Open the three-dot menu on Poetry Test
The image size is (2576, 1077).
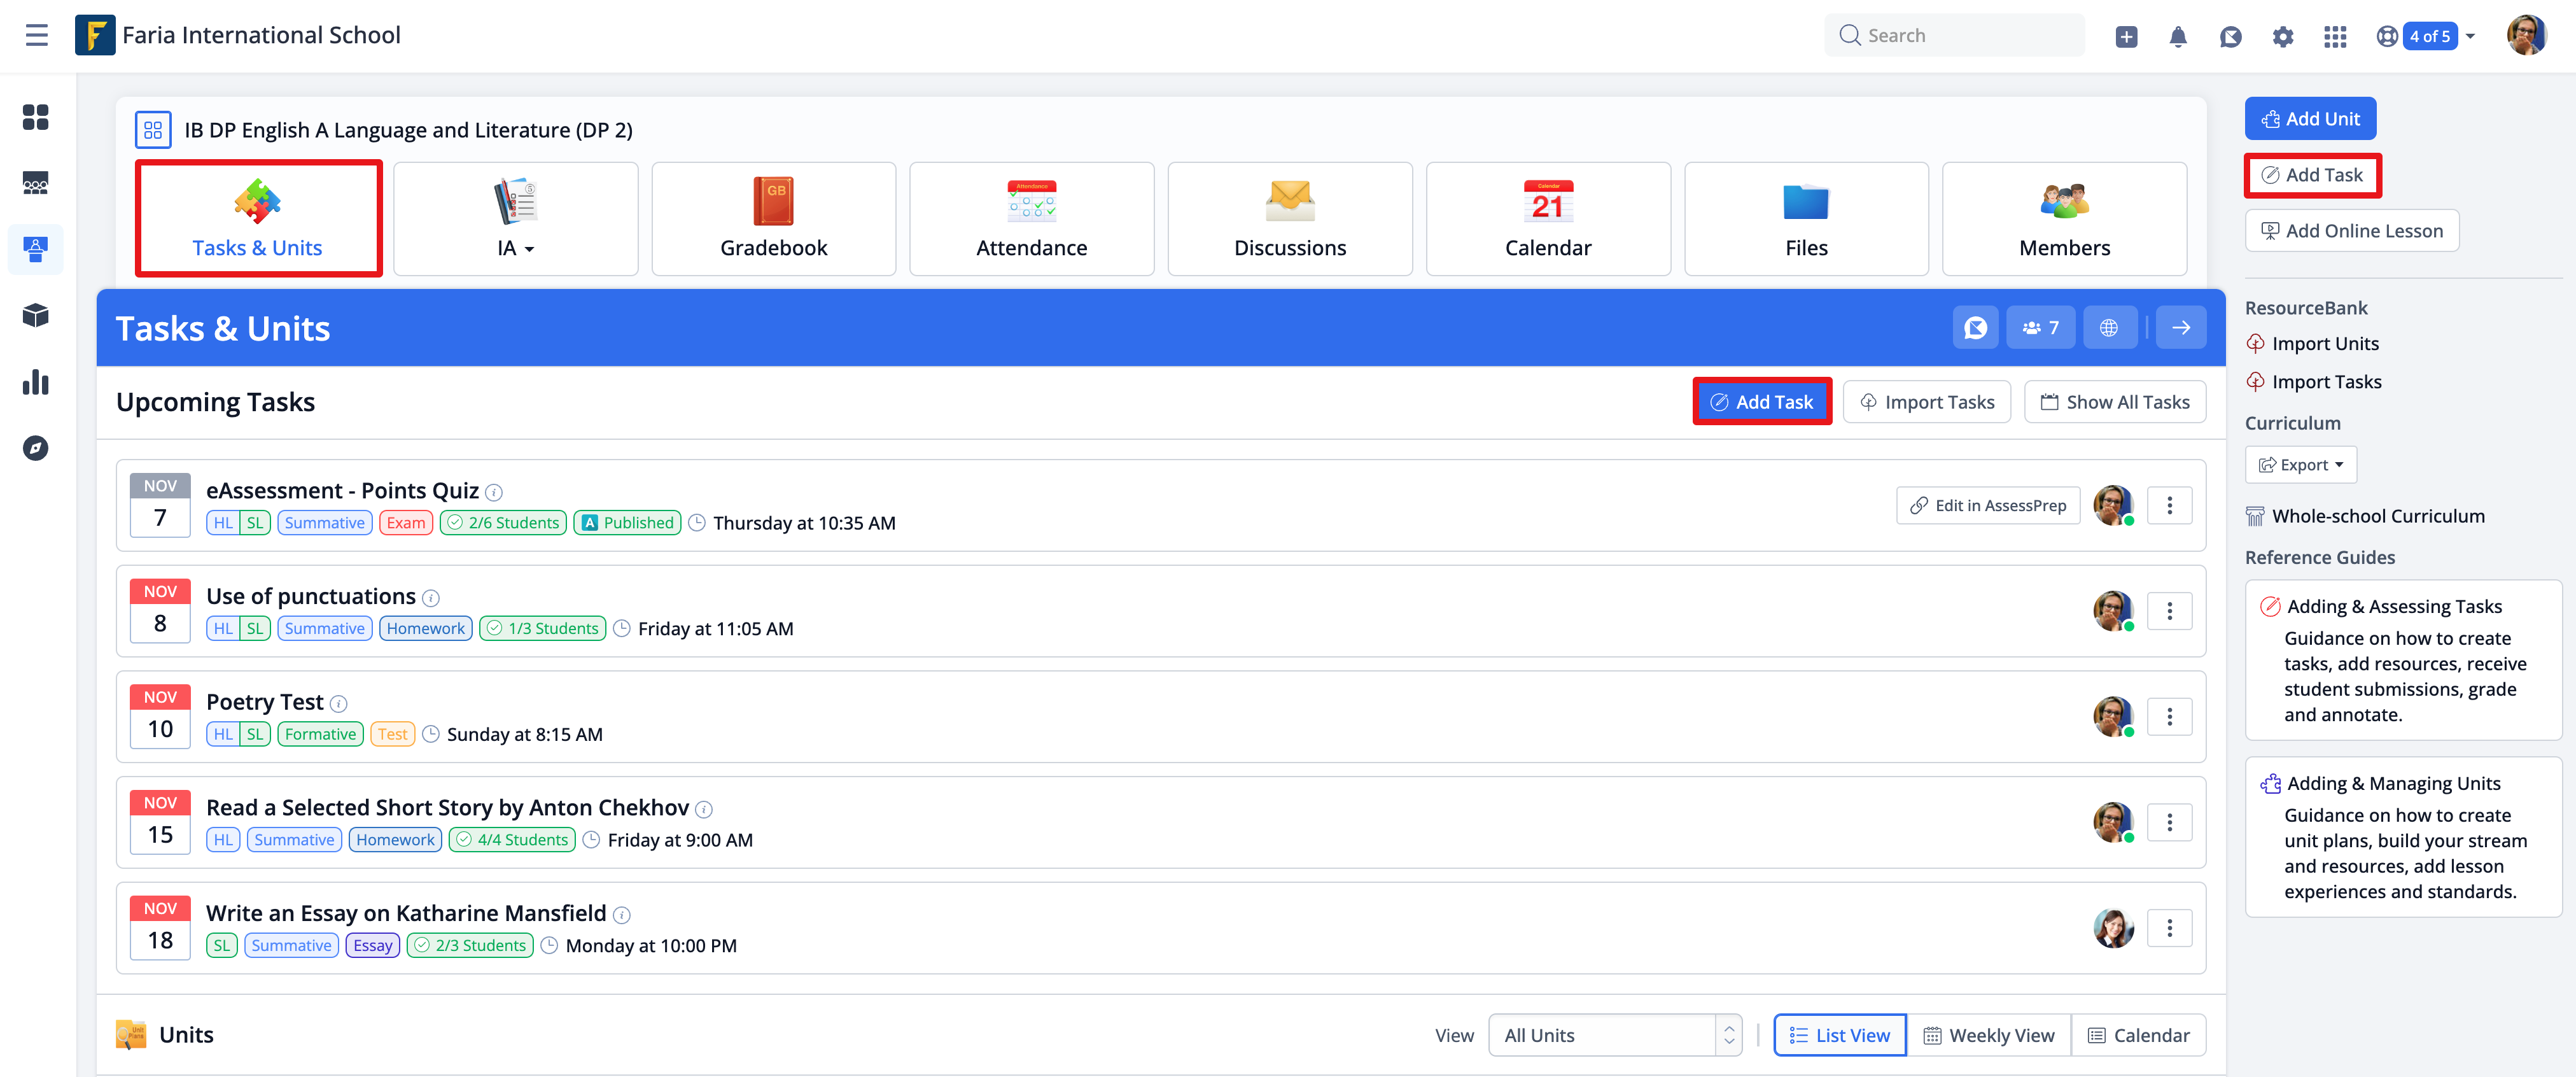pyautogui.click(x=2169, y=716)
